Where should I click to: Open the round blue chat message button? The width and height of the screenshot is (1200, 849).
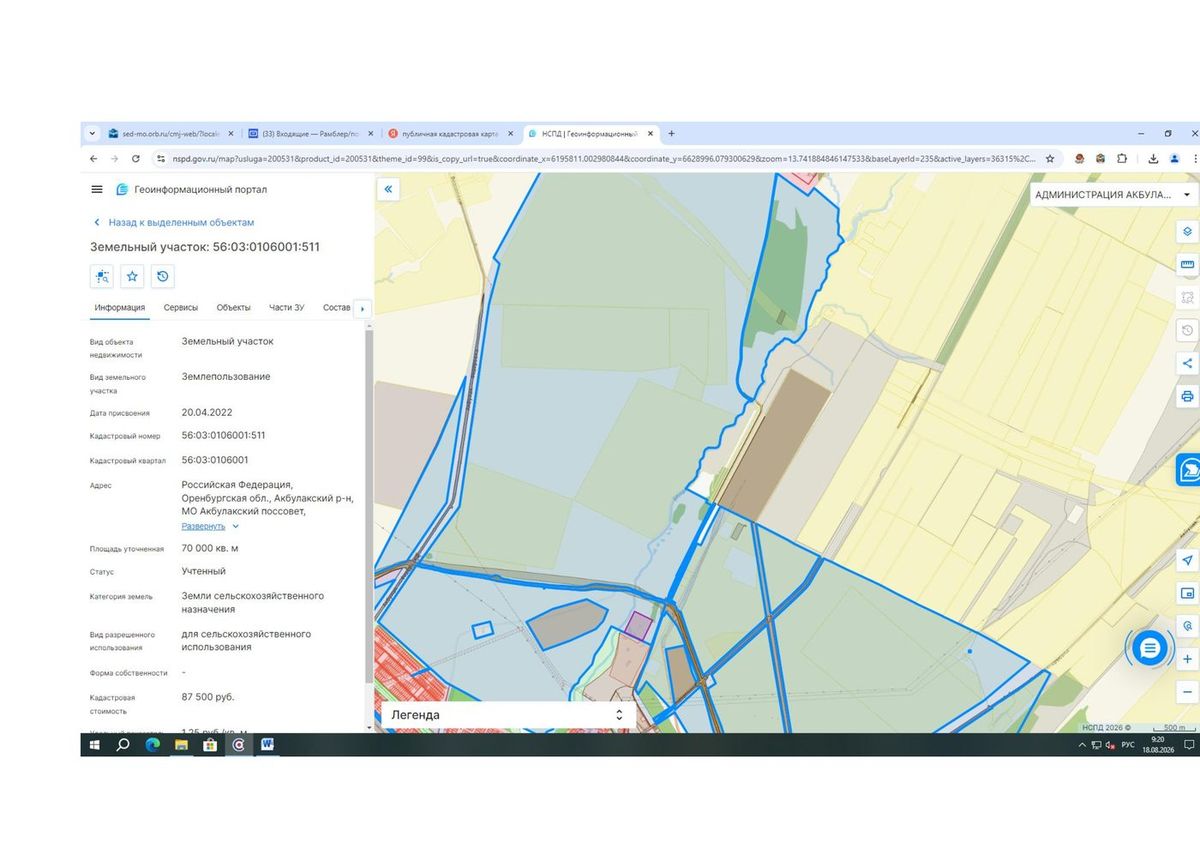[1150, 649]
